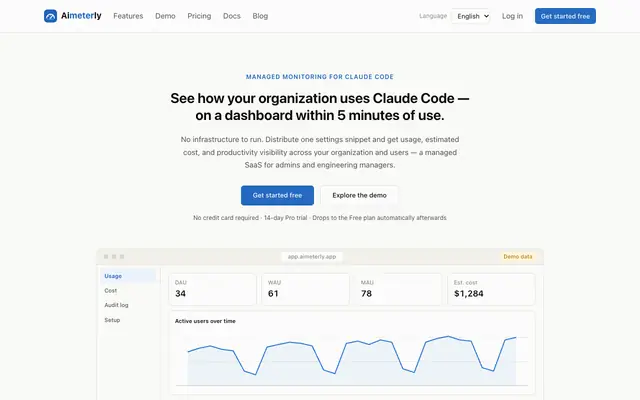640x400 pixels.
Task: Open the Demo nav link
Action: (165, 16)
